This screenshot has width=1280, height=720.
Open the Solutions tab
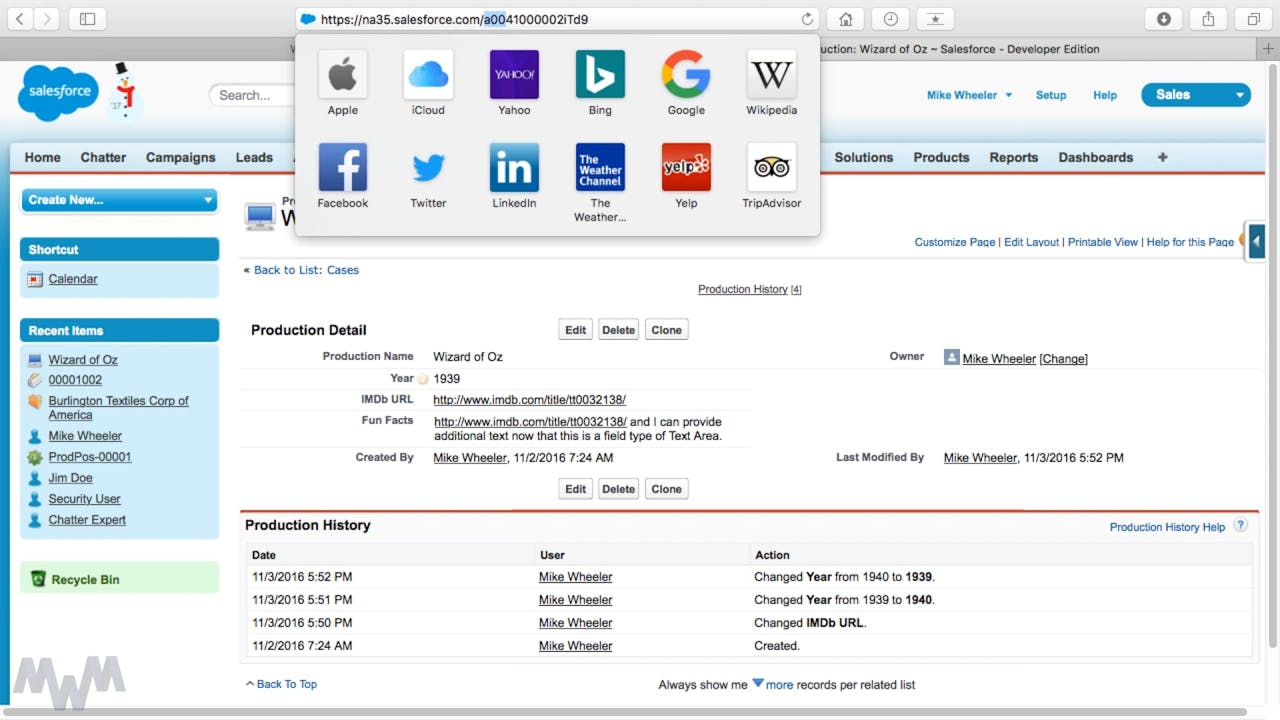point(864,157)
